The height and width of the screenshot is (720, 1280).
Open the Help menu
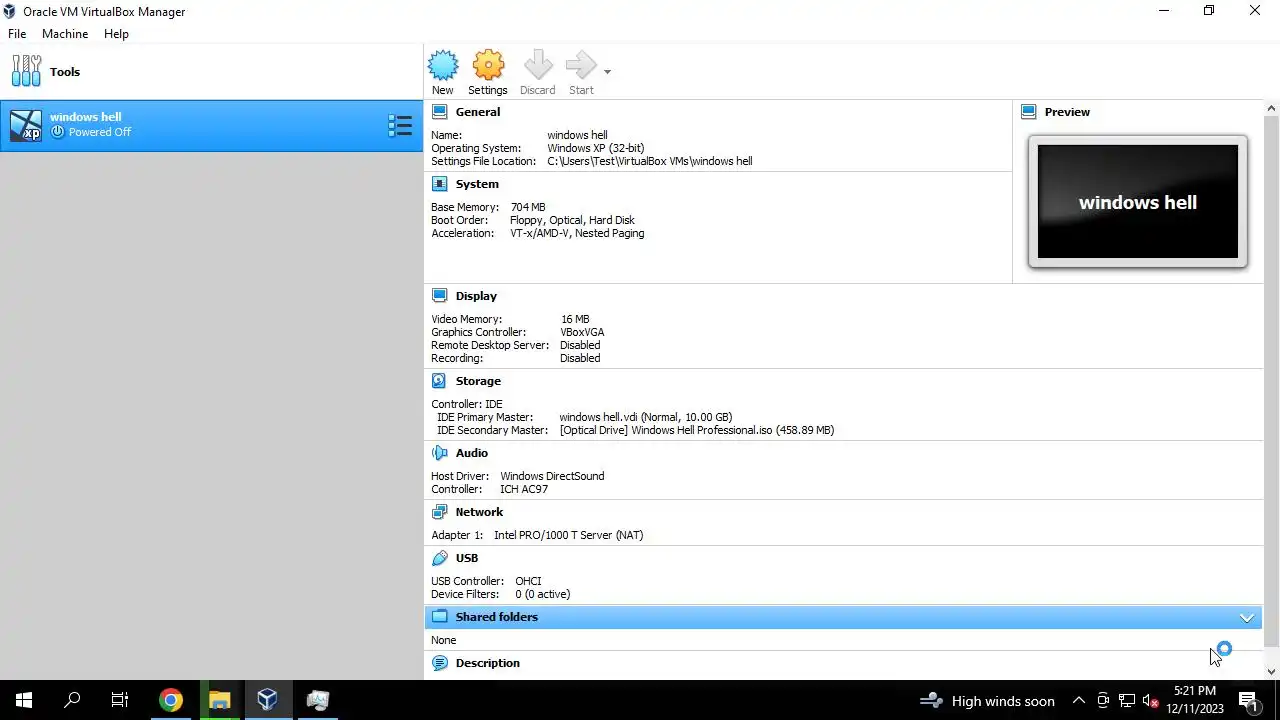coord(116,34)
